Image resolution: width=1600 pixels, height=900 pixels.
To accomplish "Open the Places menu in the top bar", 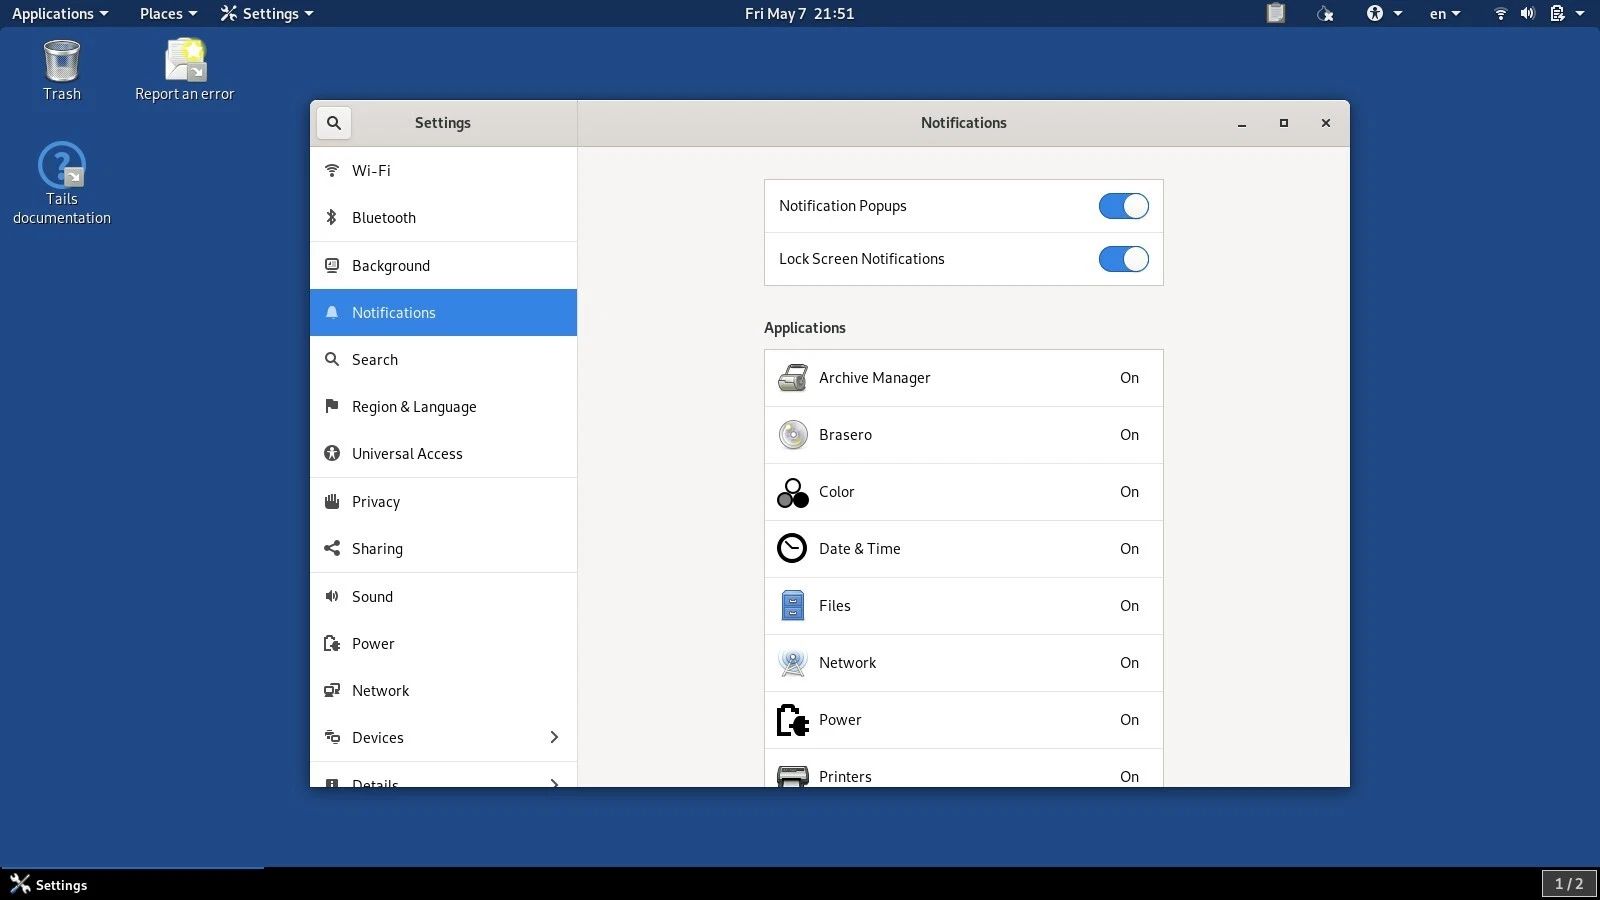I will [168, 13].
